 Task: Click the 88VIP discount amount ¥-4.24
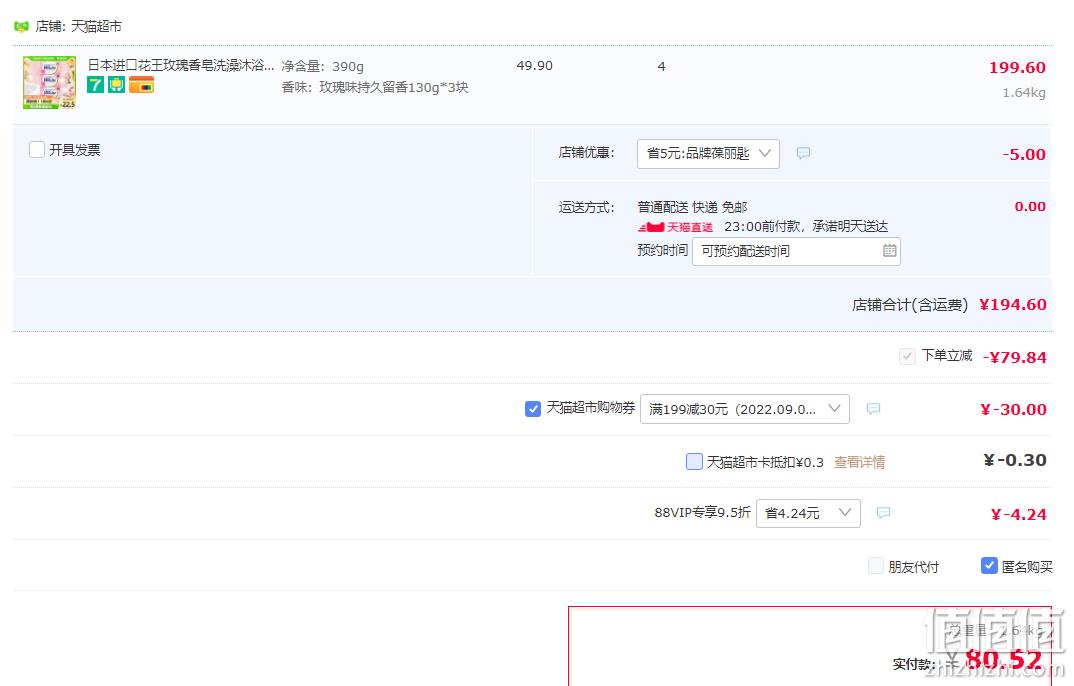1019,514
